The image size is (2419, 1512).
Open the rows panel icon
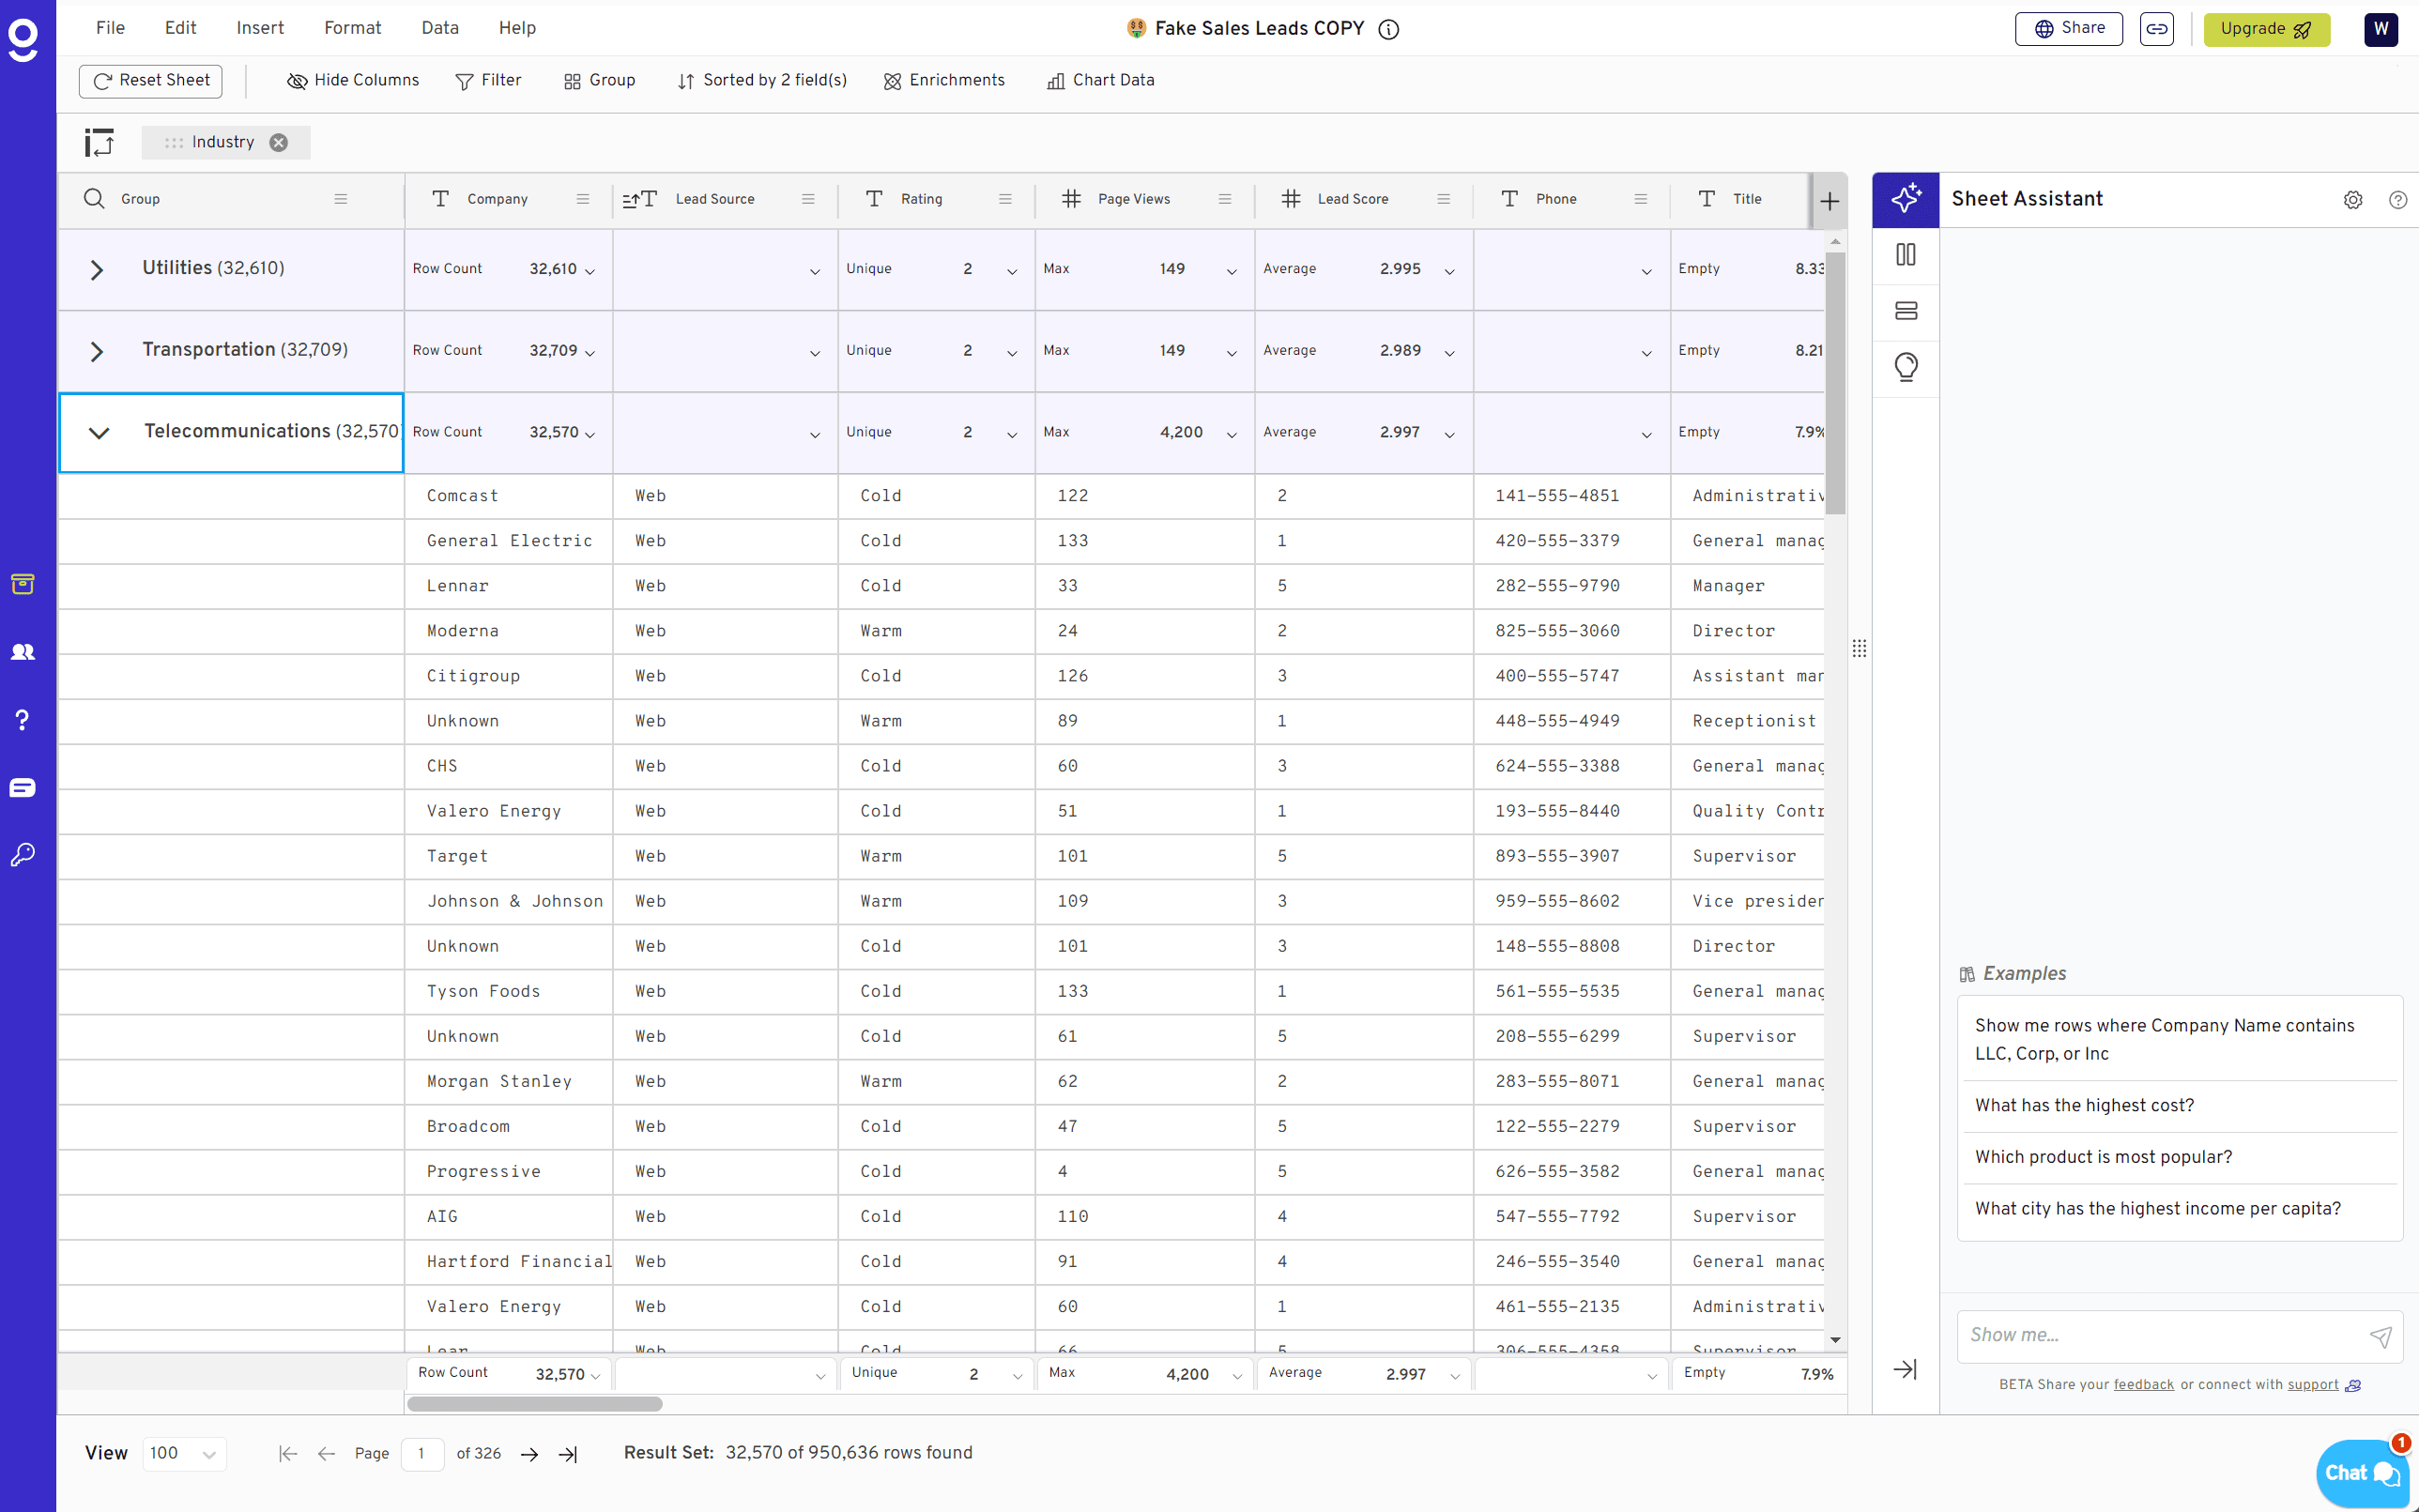(1905, 311)
